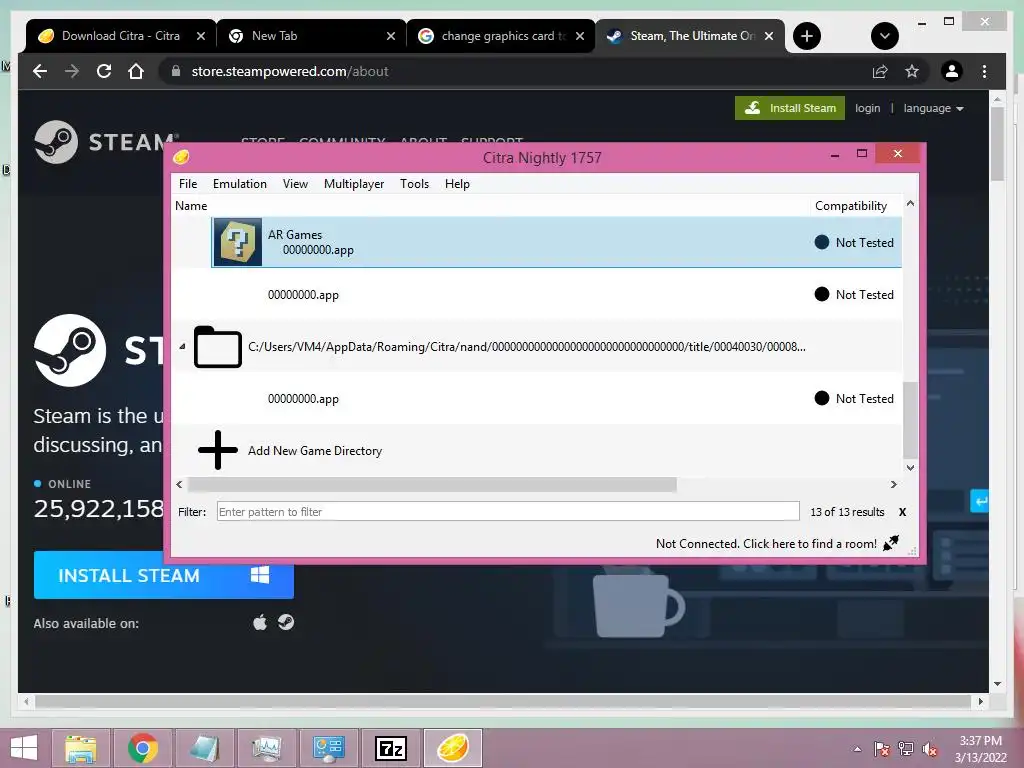Screen dimensions: 1024x768
Task: Sort the list by Compatibility column
Action: [x=851, y=206]
